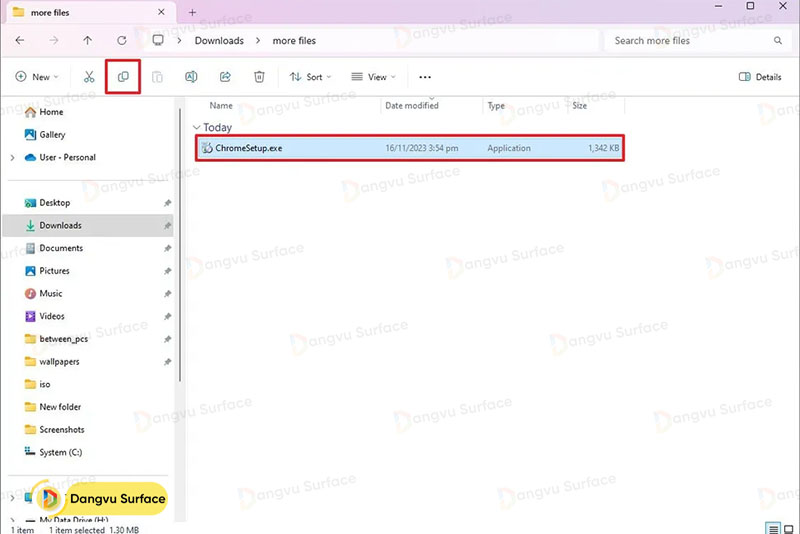
Task: Sort by the Type column header
Action: click(x=496, y=106)
